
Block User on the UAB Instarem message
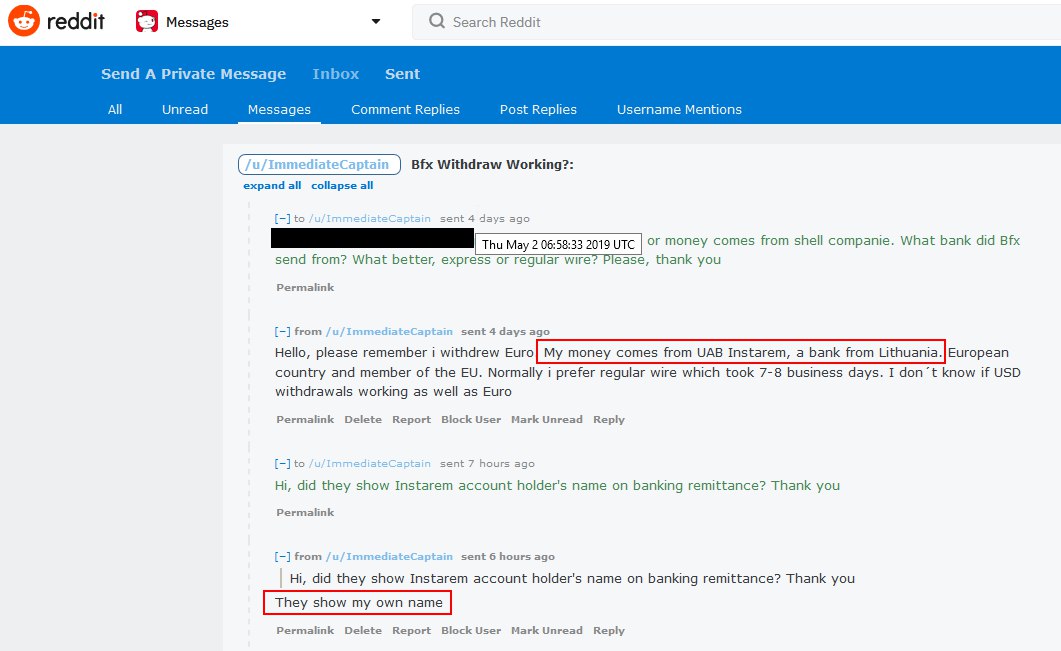471,420
